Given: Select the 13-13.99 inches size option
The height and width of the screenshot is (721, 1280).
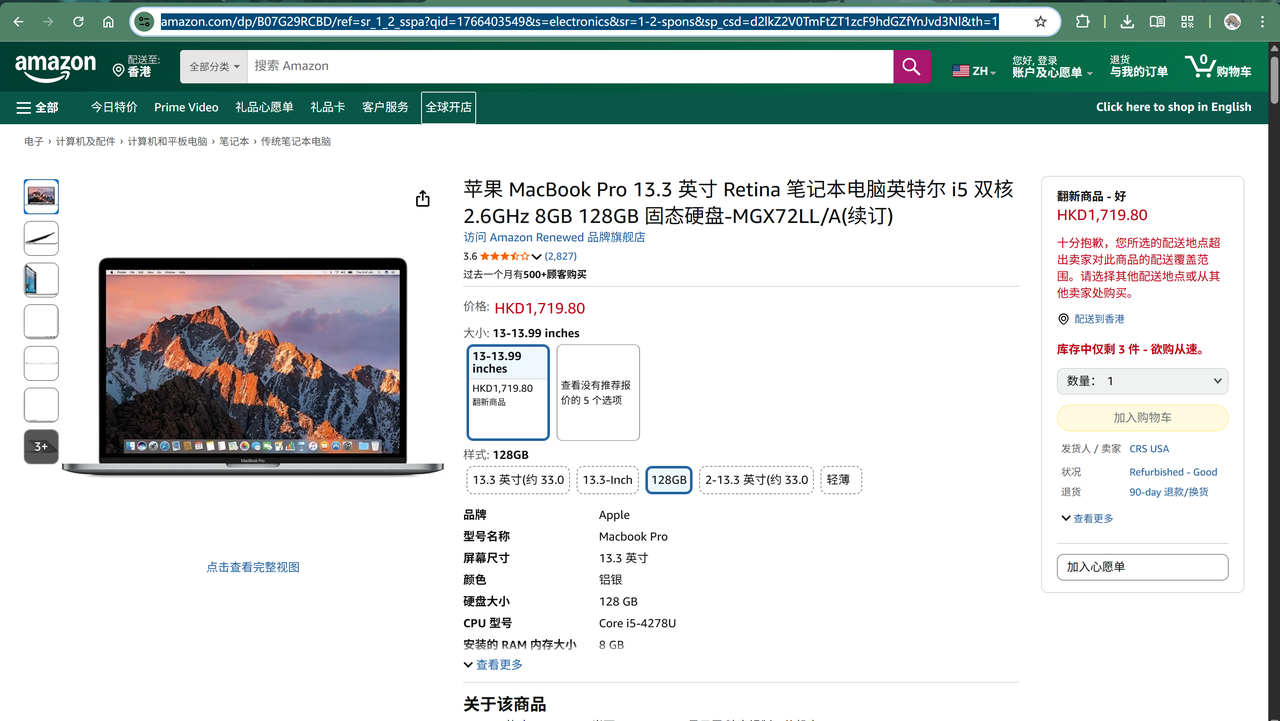Looking at the screenshot, I should (508, 392).
